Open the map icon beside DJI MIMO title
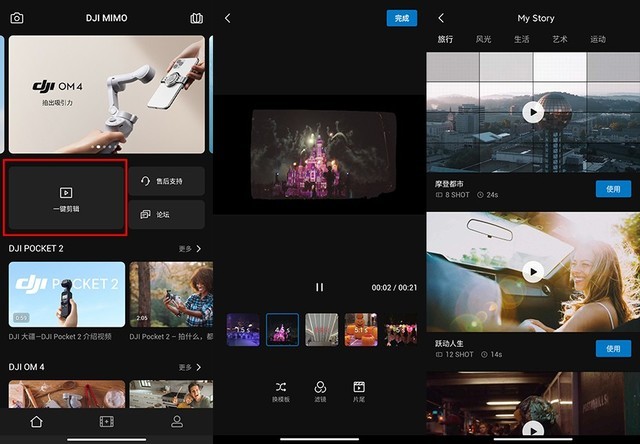The width and height of the screenshot is (640, 444). coord(196,18)
